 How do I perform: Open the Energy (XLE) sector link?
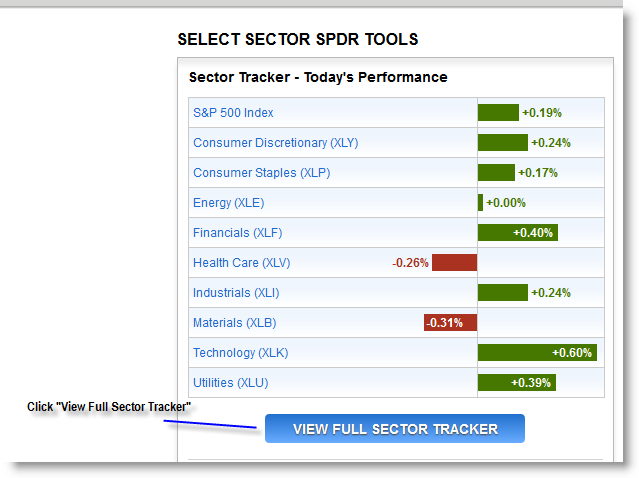pos(229,203)
